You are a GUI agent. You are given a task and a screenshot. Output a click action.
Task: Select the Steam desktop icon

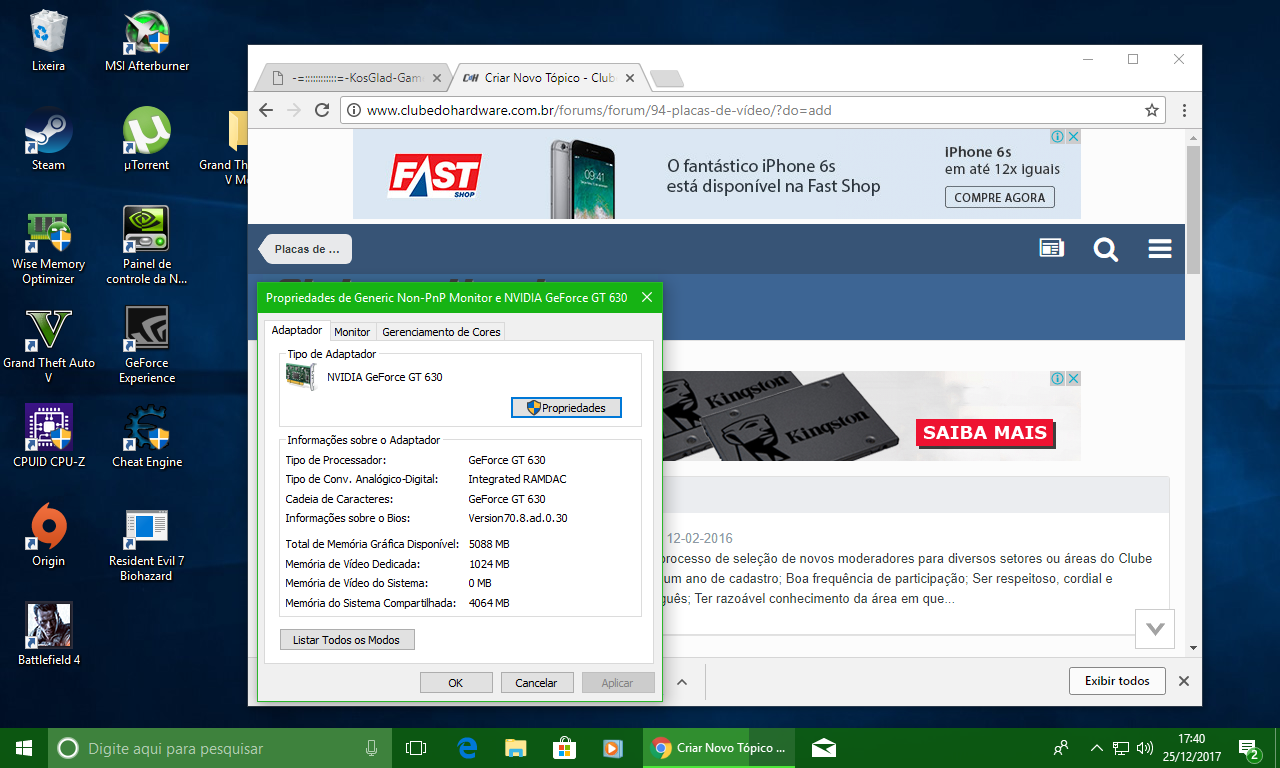pos(48,139)
